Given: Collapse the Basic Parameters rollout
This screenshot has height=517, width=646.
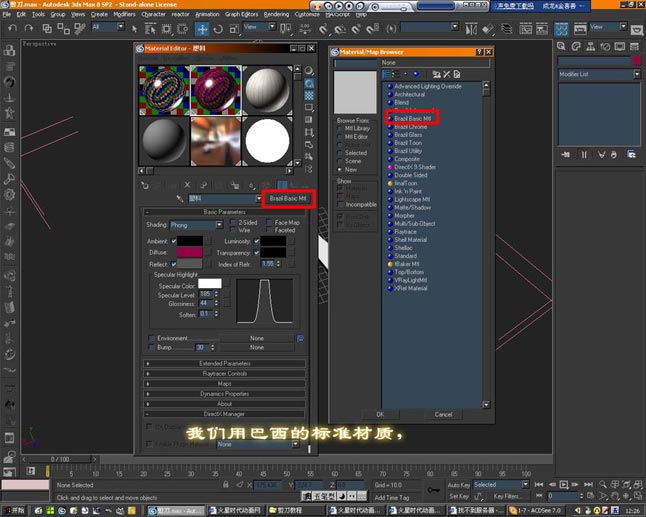Looking at the screenshot, I should pos(225,212).
